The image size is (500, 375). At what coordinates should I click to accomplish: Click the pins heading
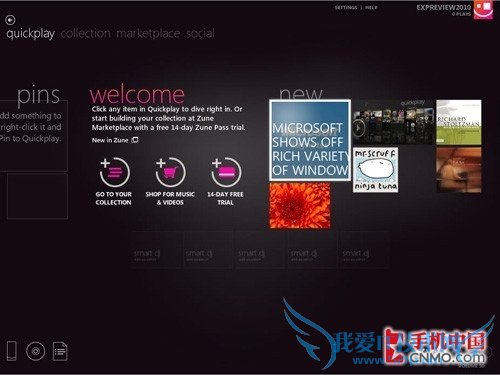tap(38, 95)
